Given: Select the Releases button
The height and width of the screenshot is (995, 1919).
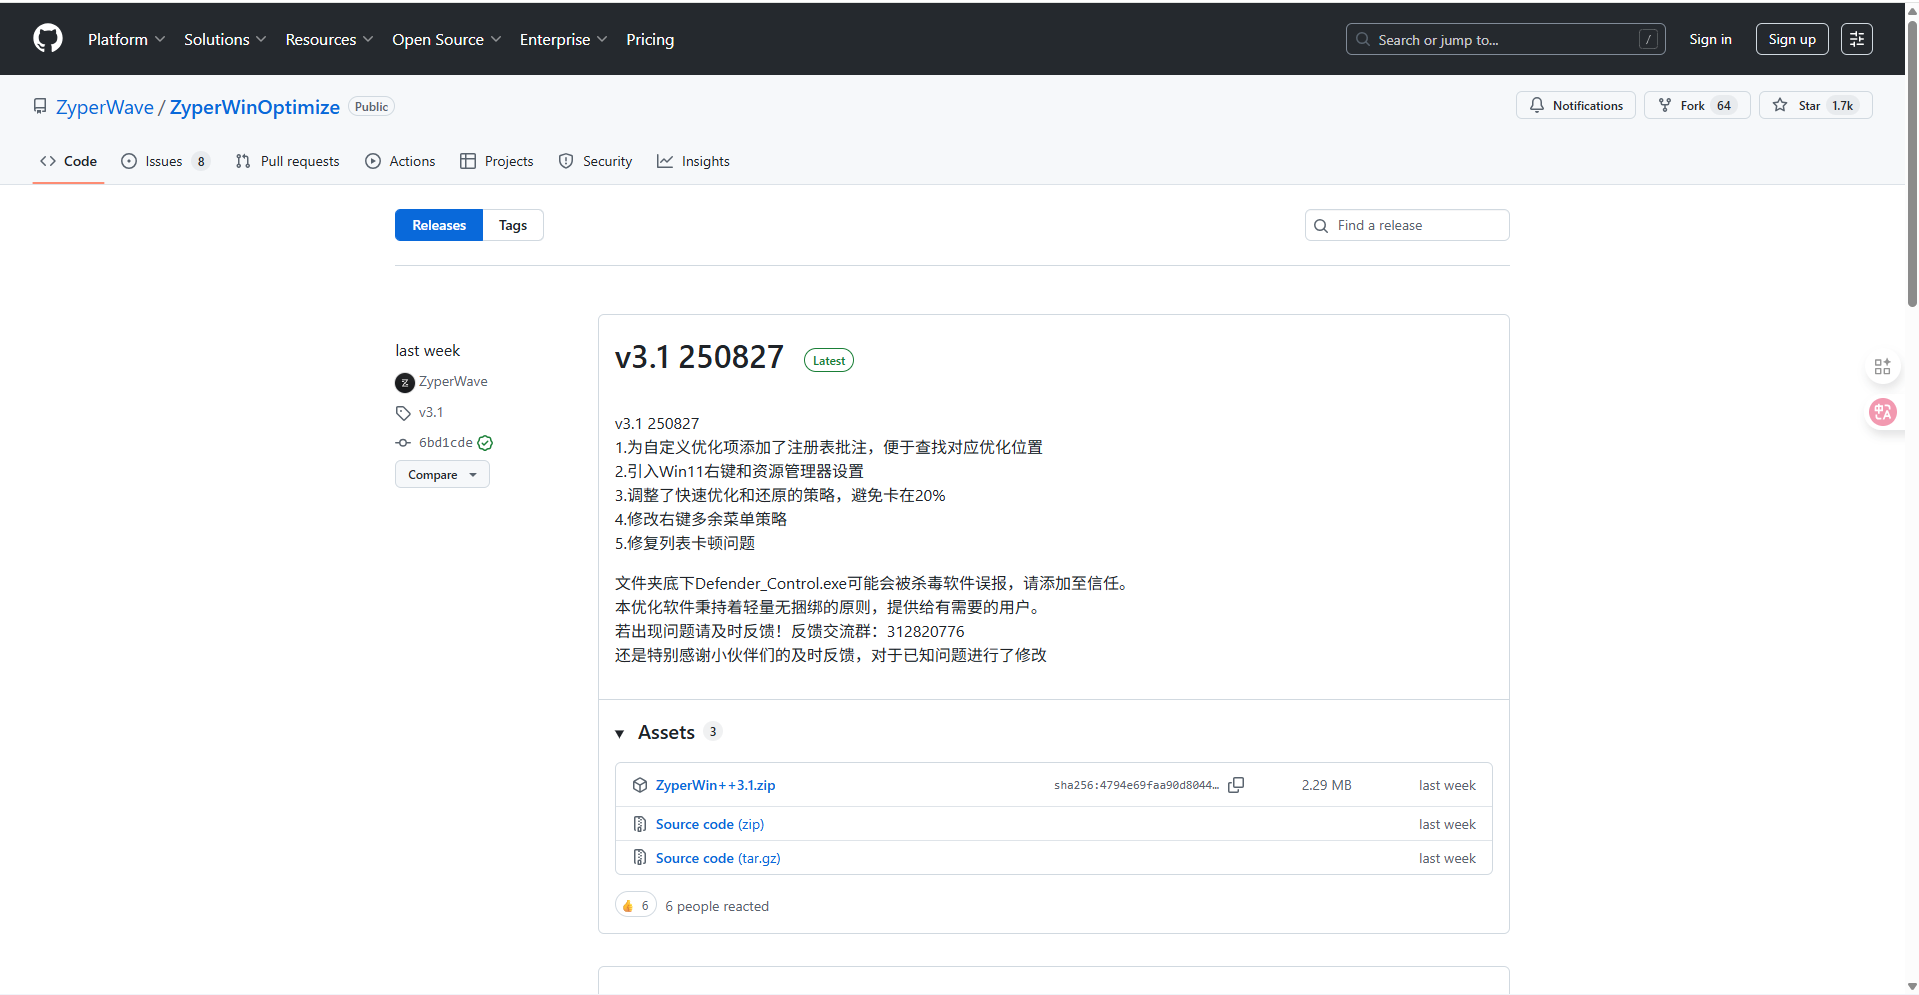Looking at the screenshot, I should [439, 225].
